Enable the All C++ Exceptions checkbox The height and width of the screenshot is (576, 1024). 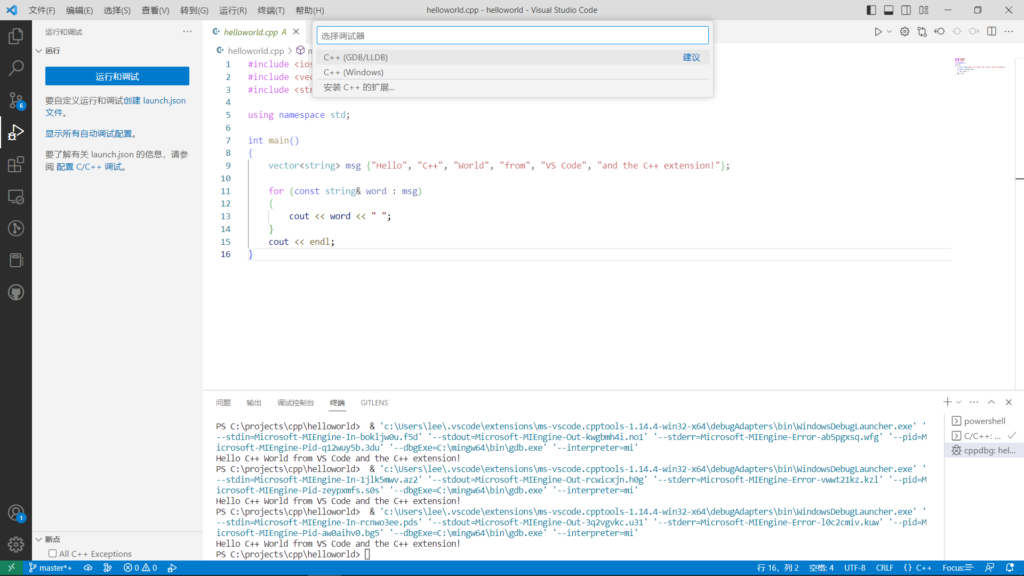[52, 553]
